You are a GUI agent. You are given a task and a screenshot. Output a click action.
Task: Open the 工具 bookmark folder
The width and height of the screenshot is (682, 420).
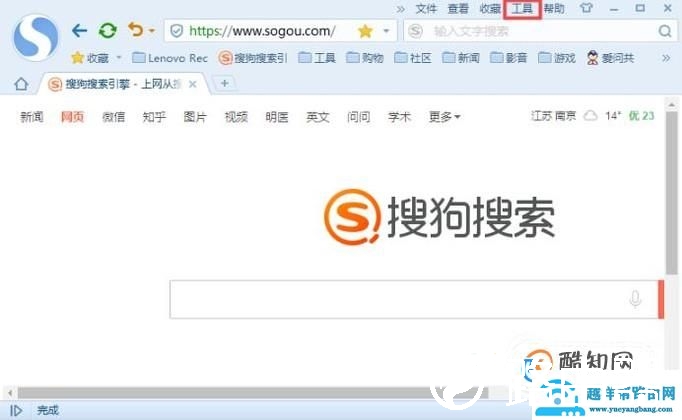pos(317,58)
